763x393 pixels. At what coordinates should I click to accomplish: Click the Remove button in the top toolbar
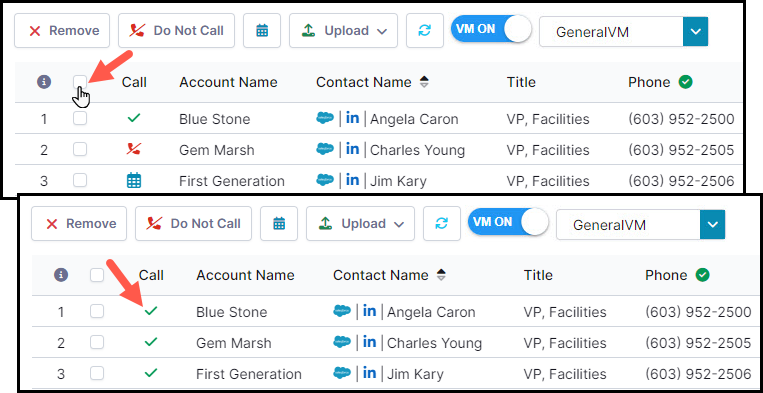point(62,31)
